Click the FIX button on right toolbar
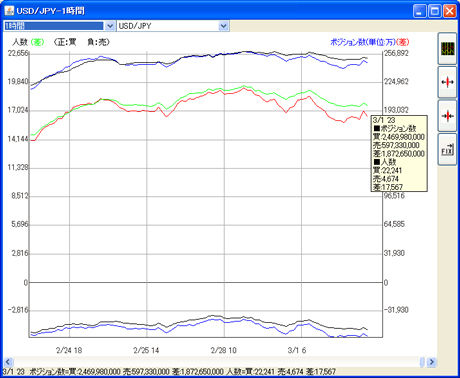The image size is (460, 378). [x=447, y=149]
